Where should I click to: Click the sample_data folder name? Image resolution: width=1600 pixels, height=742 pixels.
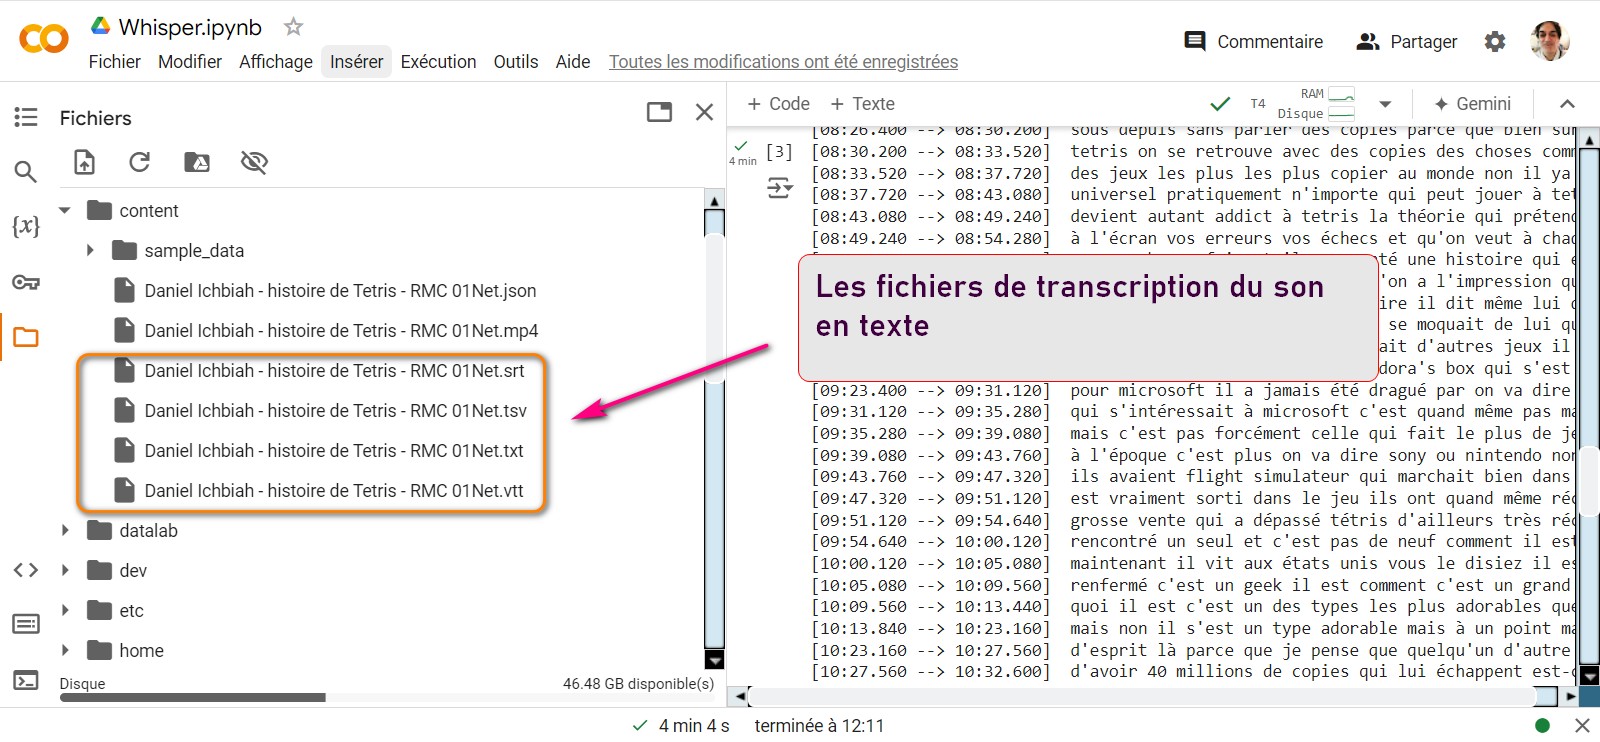pos(194,251)
